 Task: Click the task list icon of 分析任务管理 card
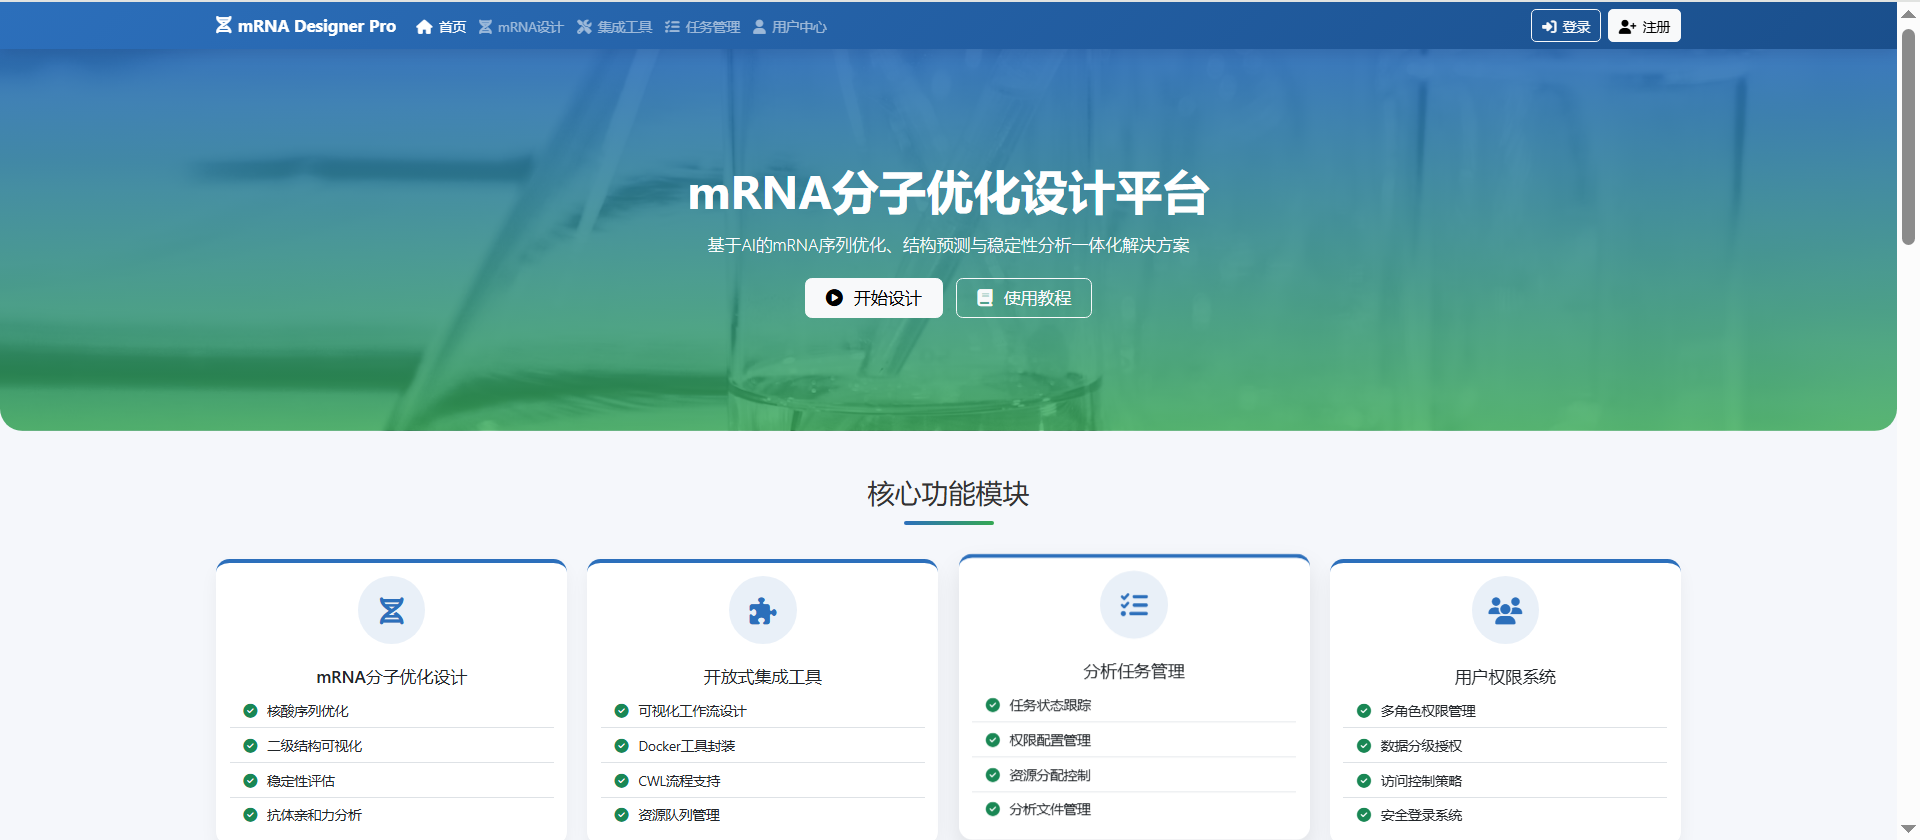point(1134,605)
